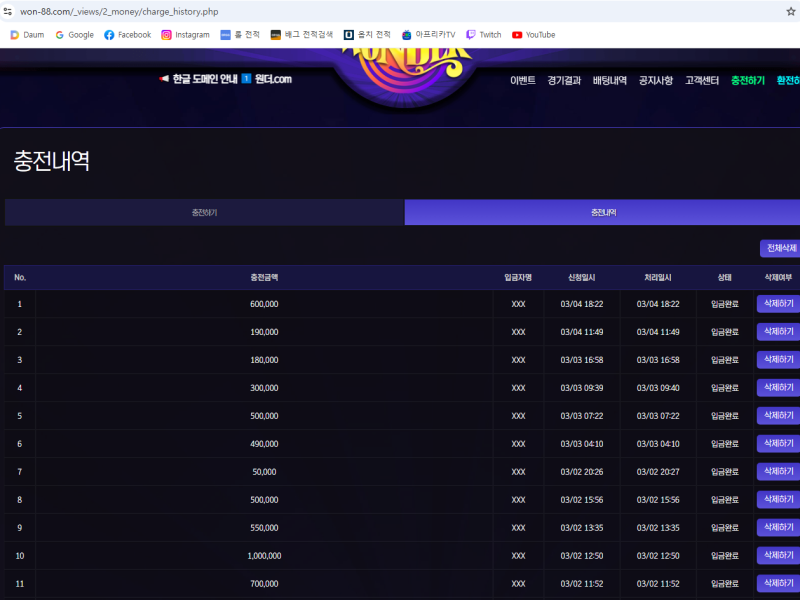This screenshot has height=600, width=800.
Task: Open the YouTube bookmark
Action: coord(533,35)
